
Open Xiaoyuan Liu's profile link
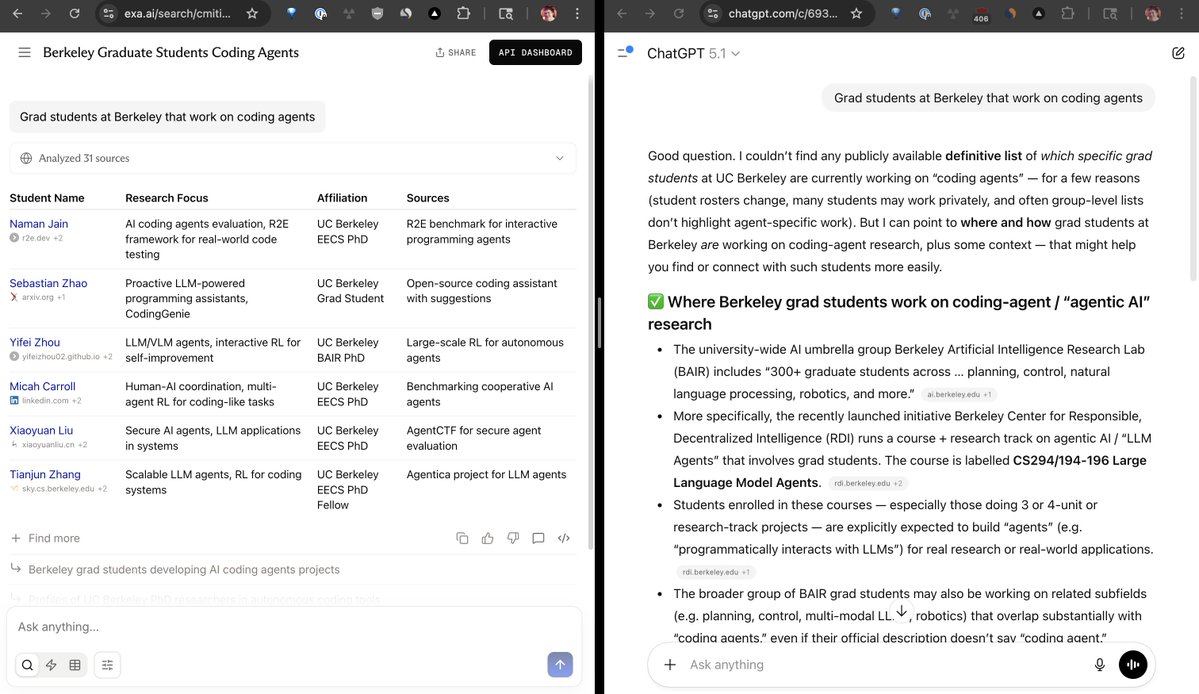(x=41, y=430)
